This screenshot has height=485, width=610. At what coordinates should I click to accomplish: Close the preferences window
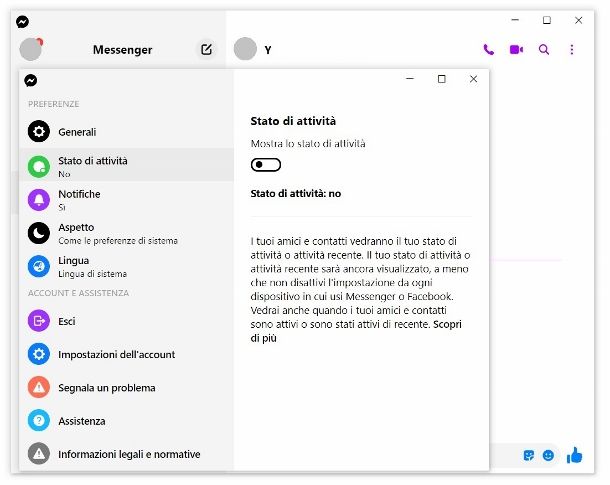[473, 79]
